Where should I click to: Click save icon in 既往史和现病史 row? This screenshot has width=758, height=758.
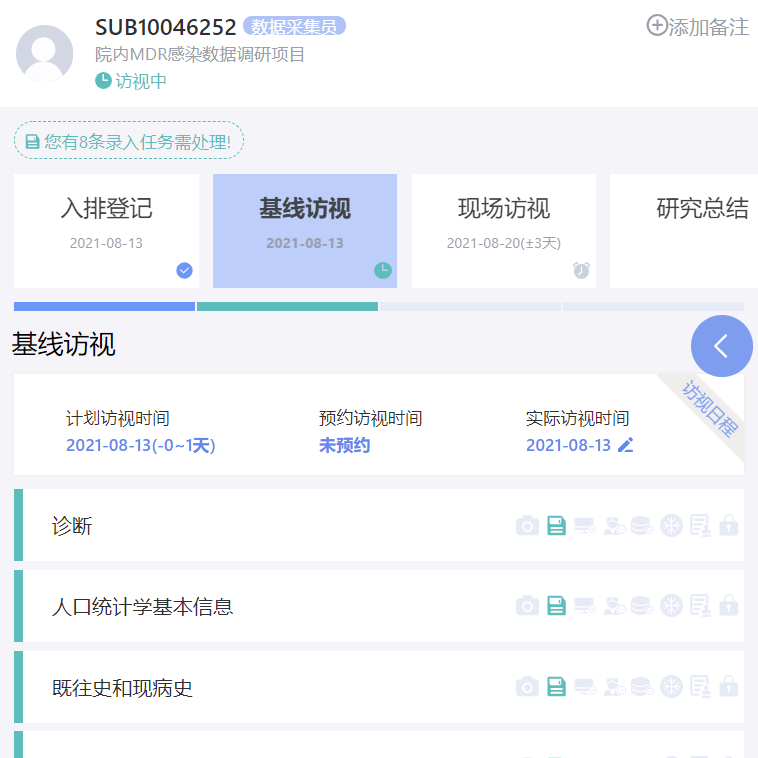[x=556, y=687]
